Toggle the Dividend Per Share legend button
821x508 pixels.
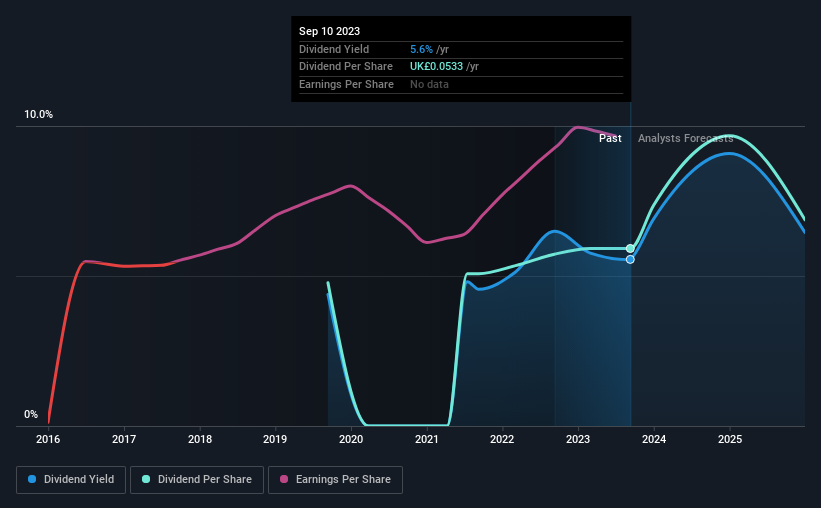[x=197, y=480]
